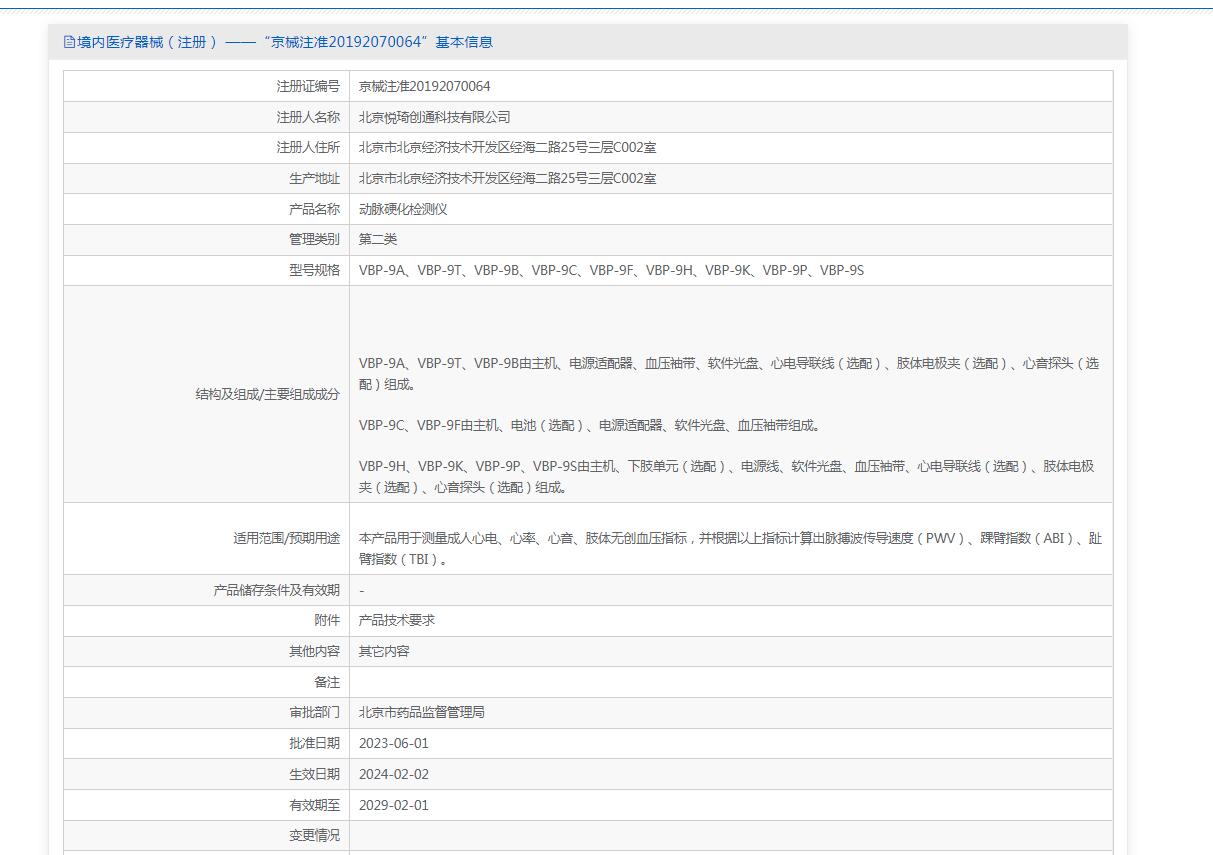Click the label 注册人名称

coord(308,117)
